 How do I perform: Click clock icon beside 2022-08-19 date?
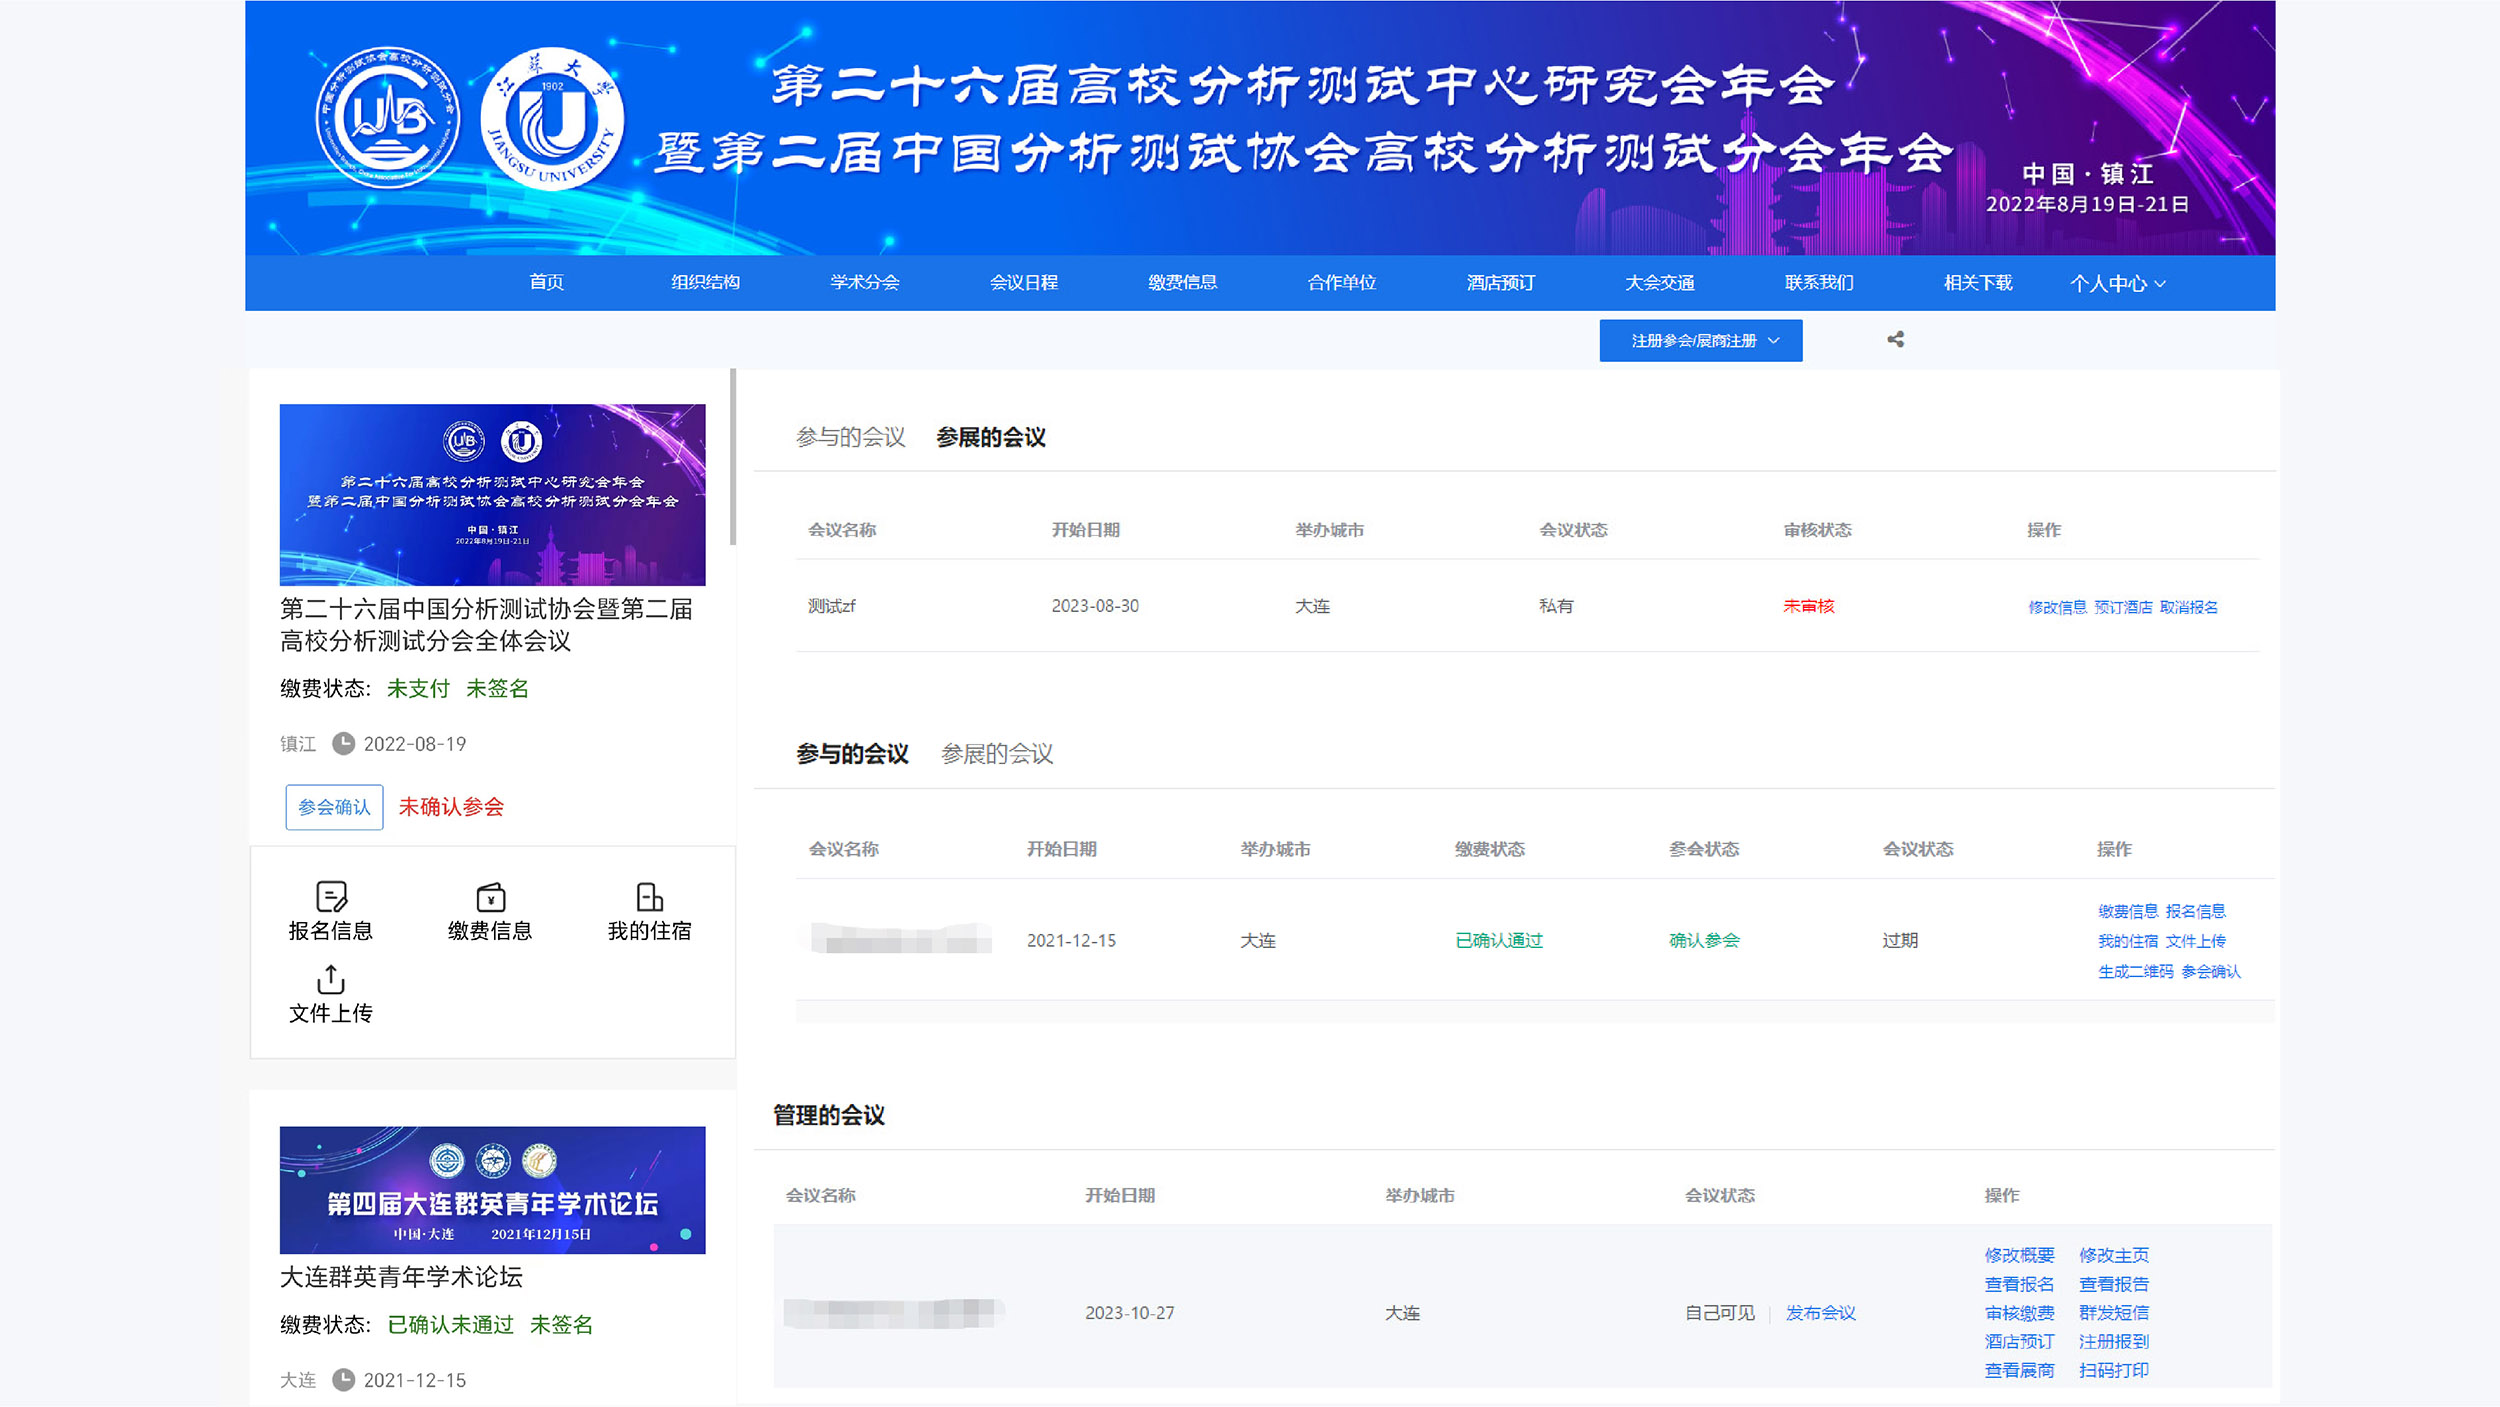[x=343, y=743]
